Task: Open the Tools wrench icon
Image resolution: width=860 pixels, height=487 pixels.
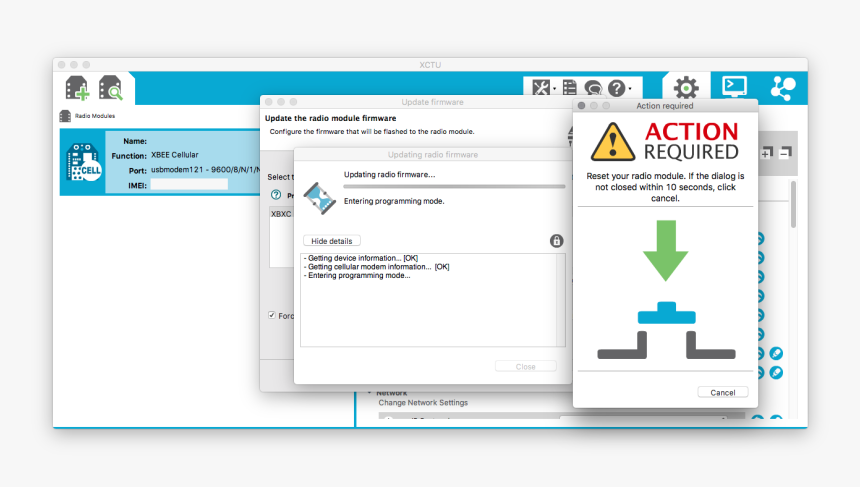Action: click(x=541, y=88)
